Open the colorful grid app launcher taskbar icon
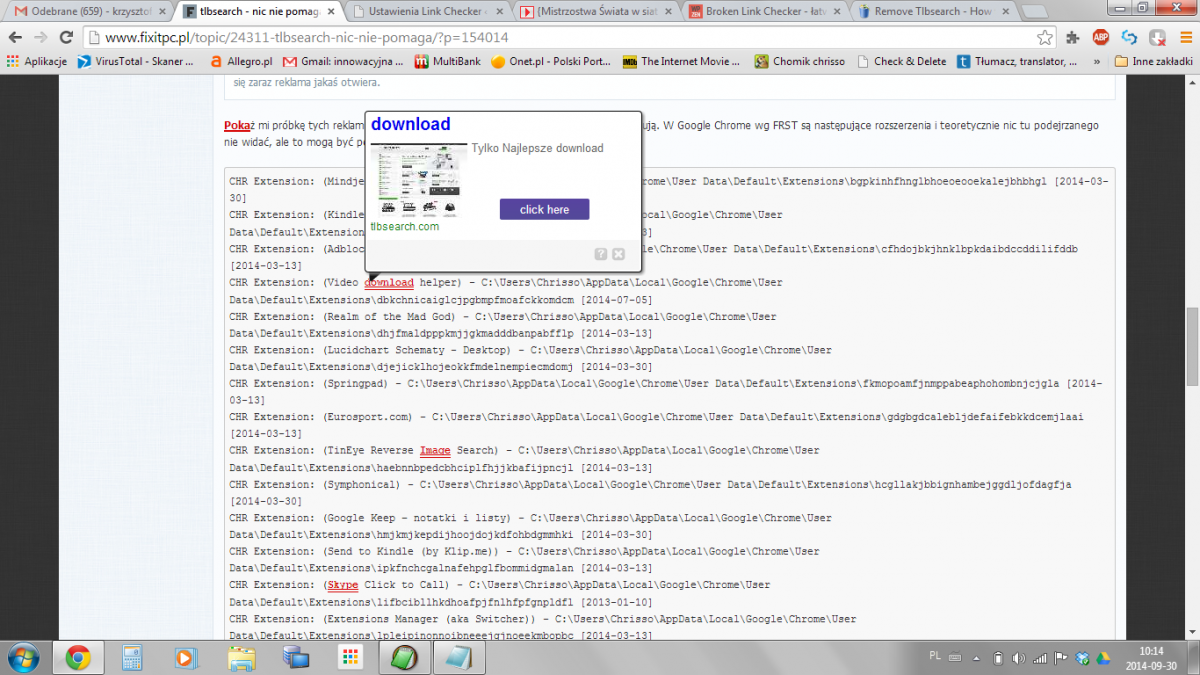 (x=349, y=657)
